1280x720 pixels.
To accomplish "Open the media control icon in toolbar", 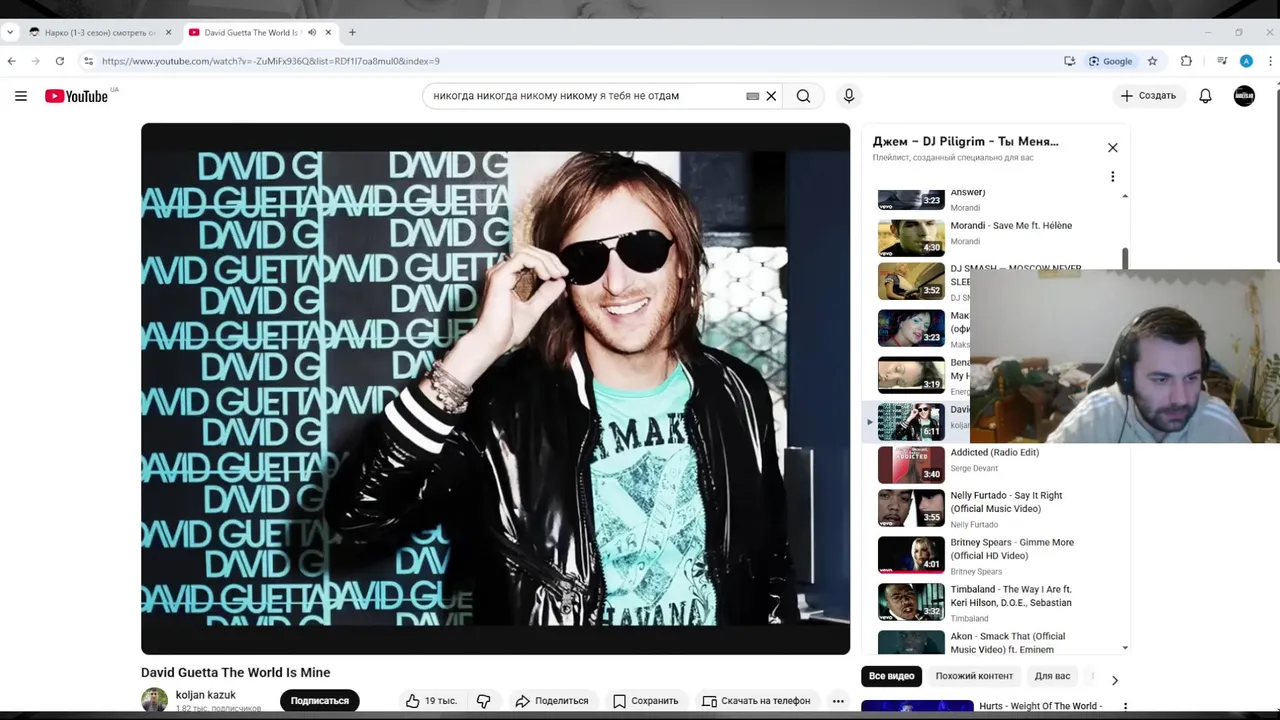I will tap(1222, 61).
